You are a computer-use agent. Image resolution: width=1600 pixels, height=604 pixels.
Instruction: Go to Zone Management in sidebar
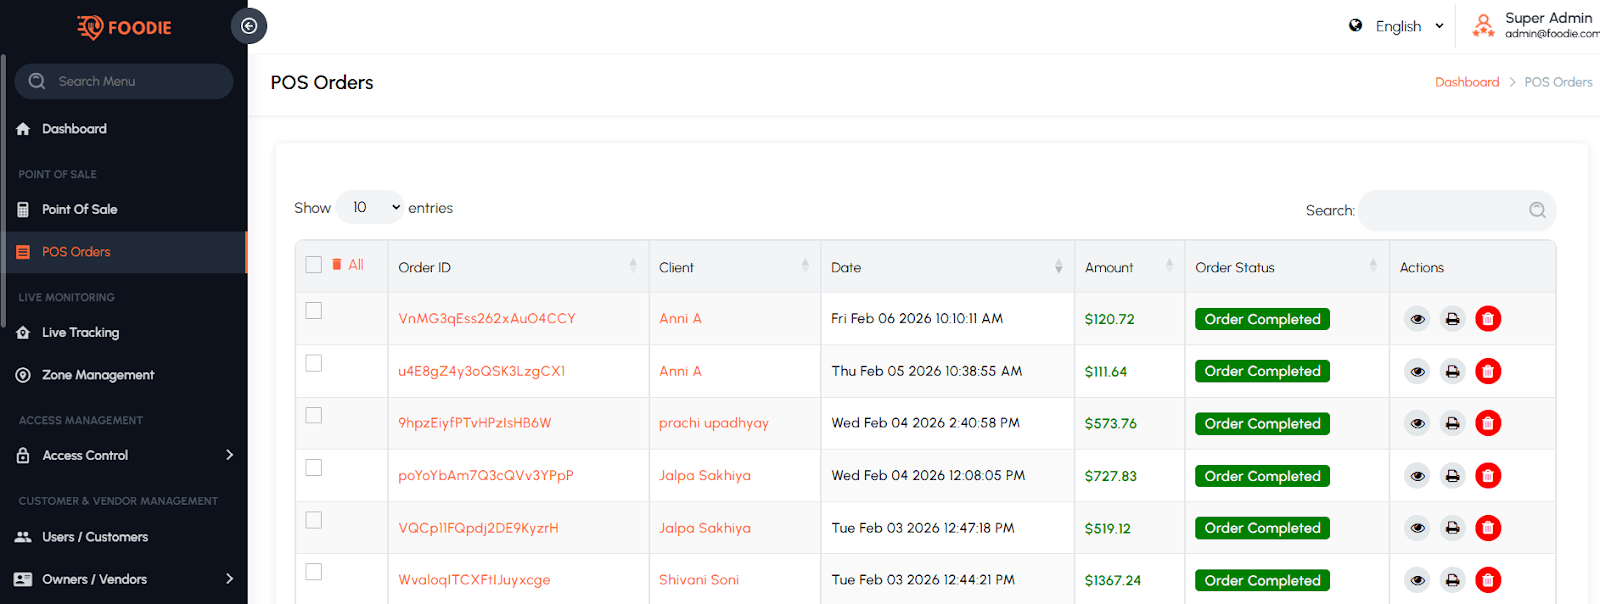click(97, 375)
